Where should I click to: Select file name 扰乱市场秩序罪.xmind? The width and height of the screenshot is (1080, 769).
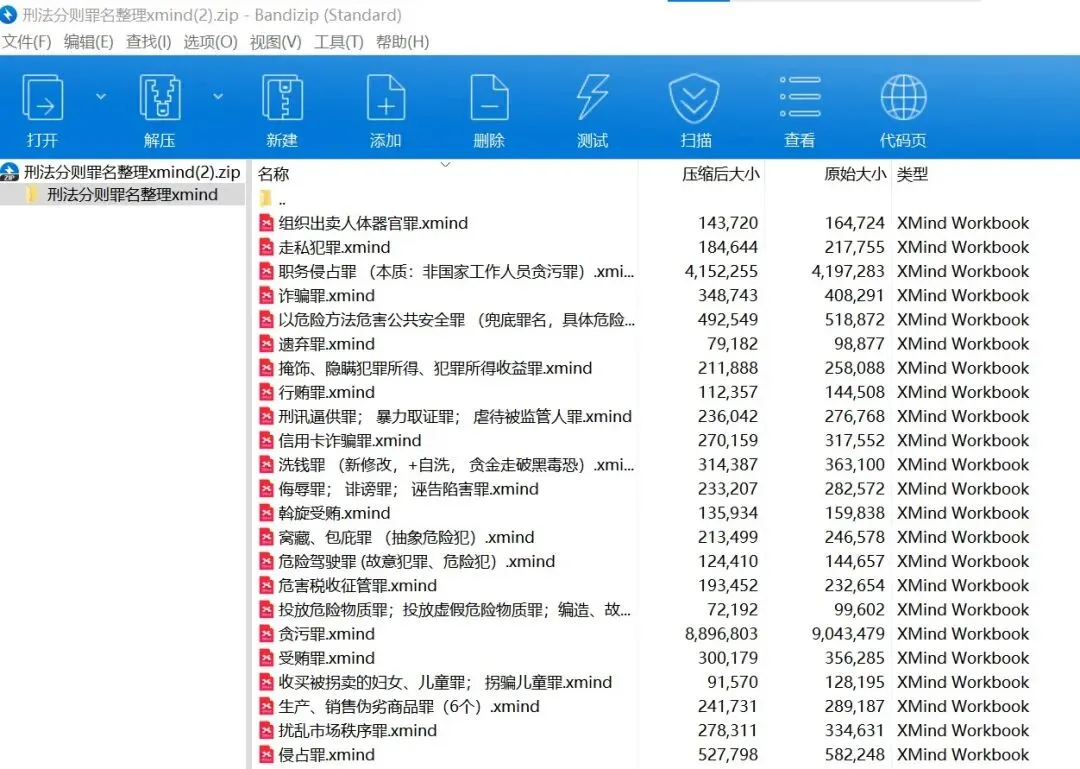(357, 730)
